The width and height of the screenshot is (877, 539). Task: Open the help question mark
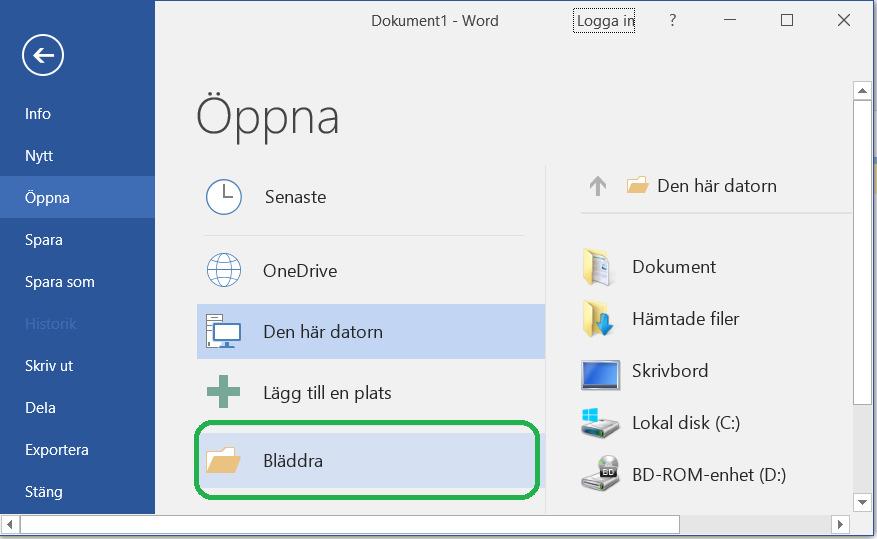tap(672, 21)
